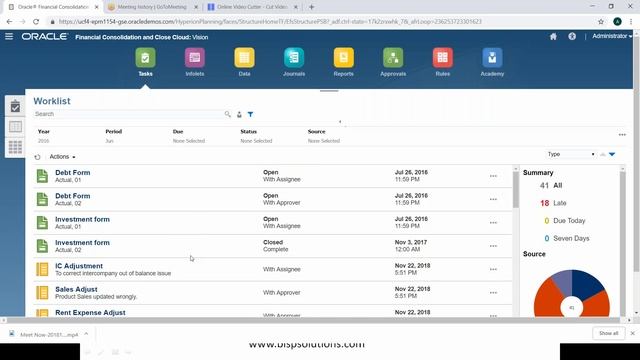Go to the Oracle home icon
This screenshot has width=640, height=360.
tap(553, 36)
